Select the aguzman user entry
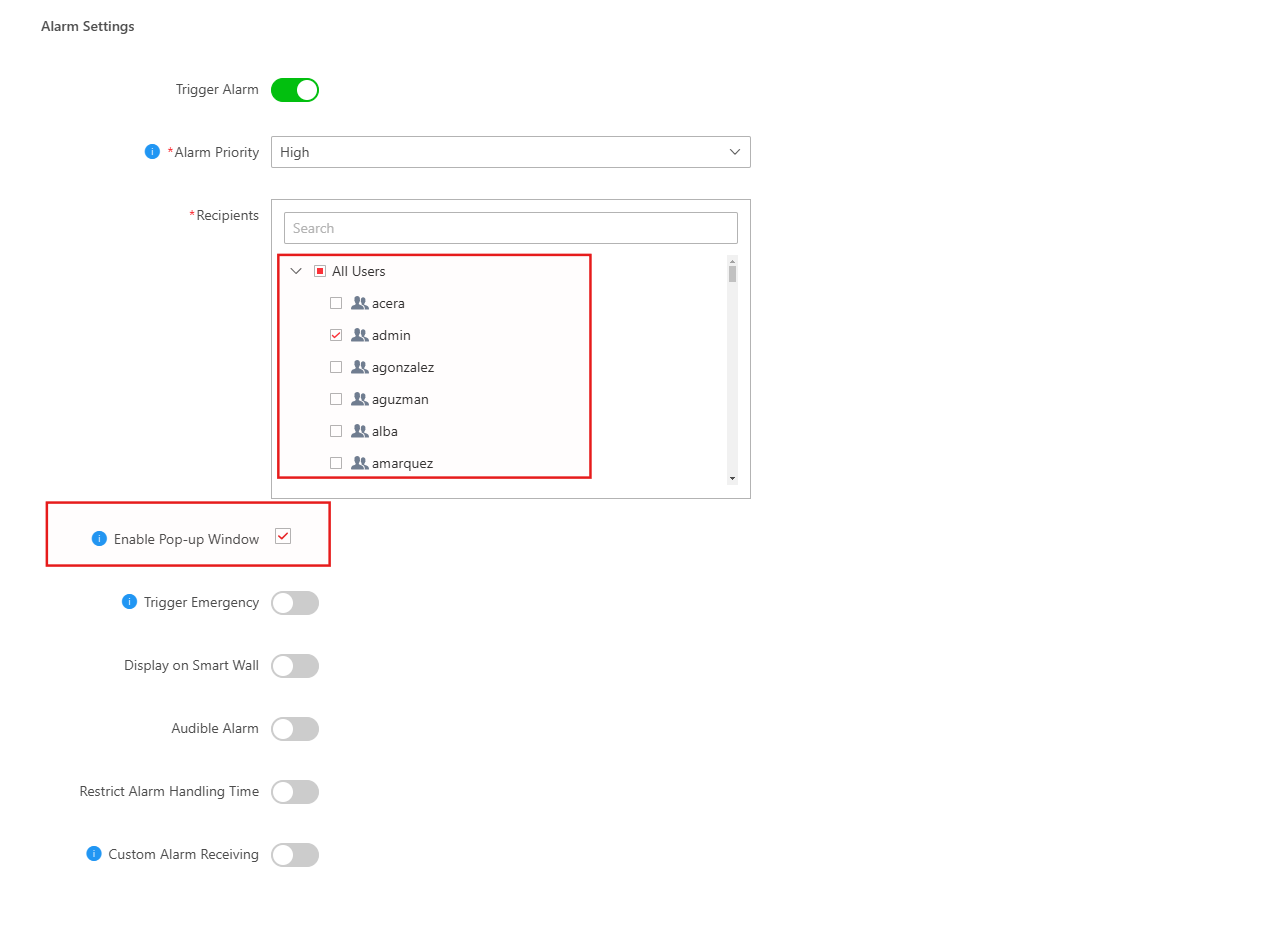 pos(400,399)
